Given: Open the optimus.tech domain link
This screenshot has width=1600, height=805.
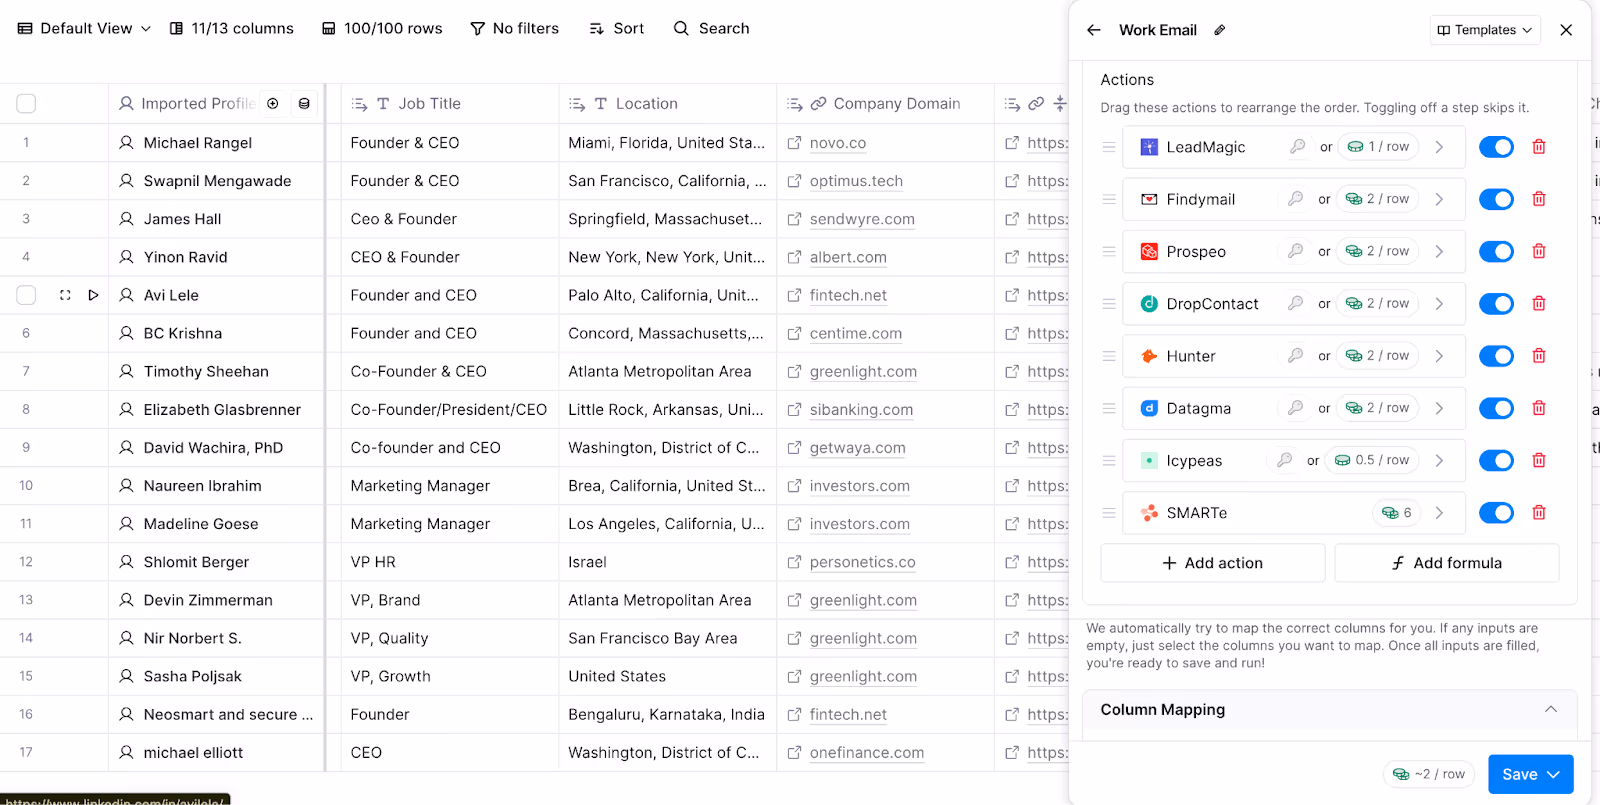Looking at the screenshot, I should pos(856,181).
